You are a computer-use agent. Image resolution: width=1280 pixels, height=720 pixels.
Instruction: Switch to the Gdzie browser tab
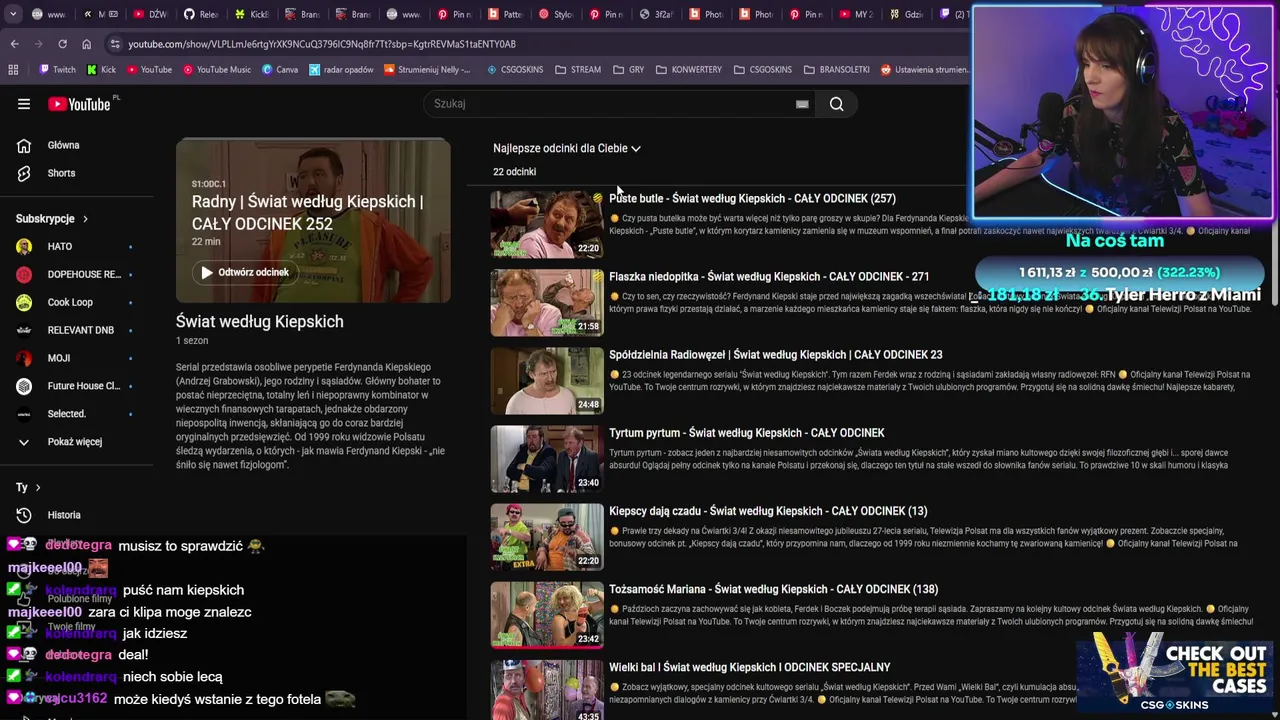click(x=905, y=14)
